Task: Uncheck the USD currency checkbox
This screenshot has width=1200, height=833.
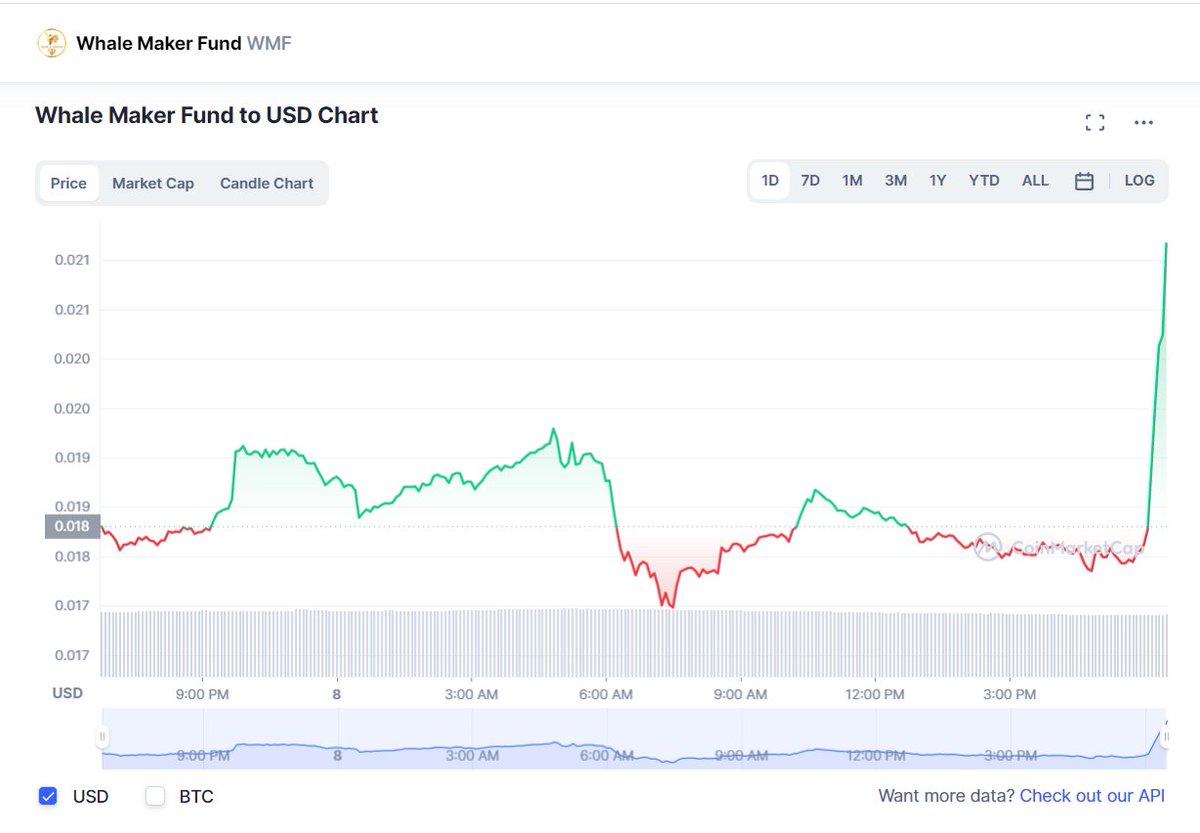Action: tap(48, 796)
